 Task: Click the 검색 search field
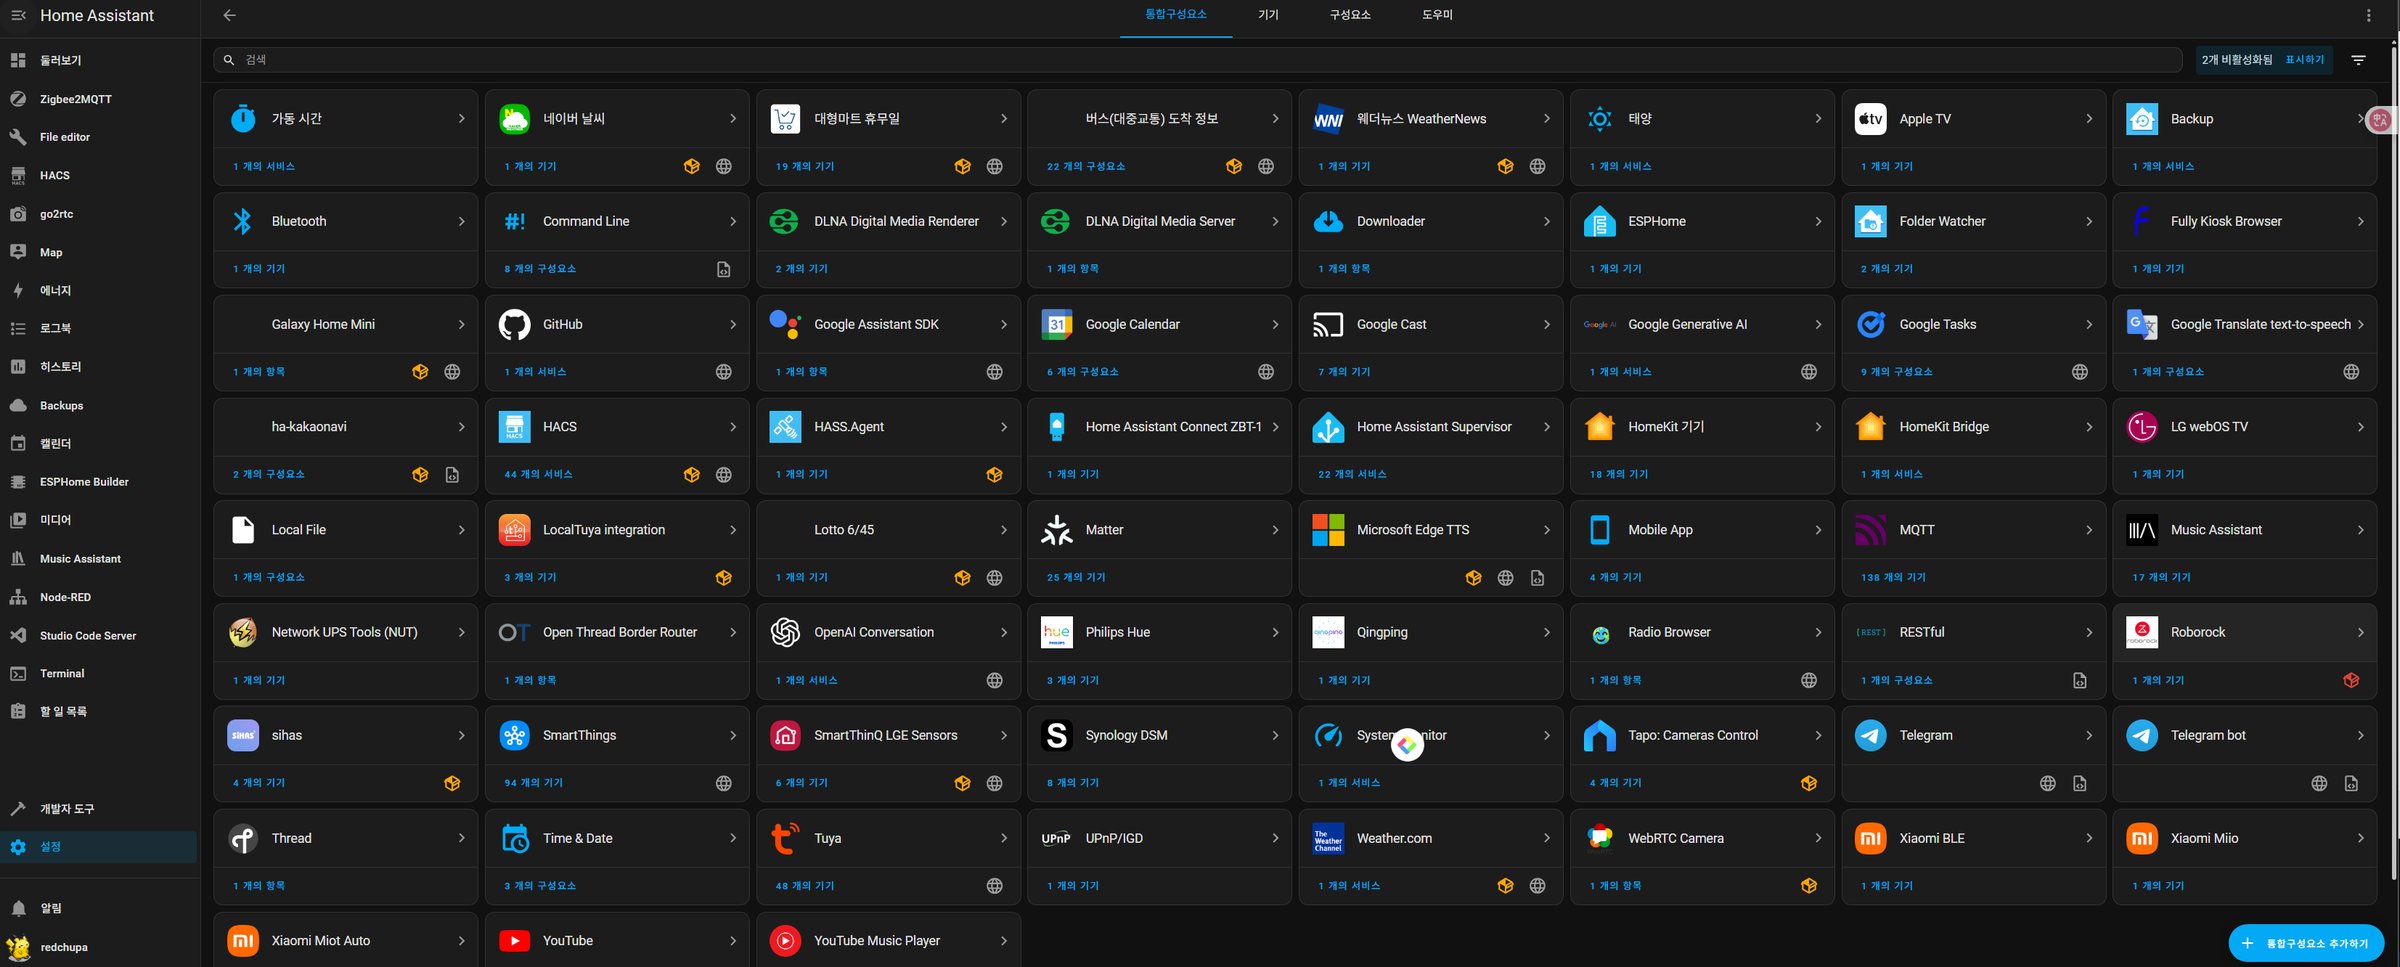click(1200, 60)
